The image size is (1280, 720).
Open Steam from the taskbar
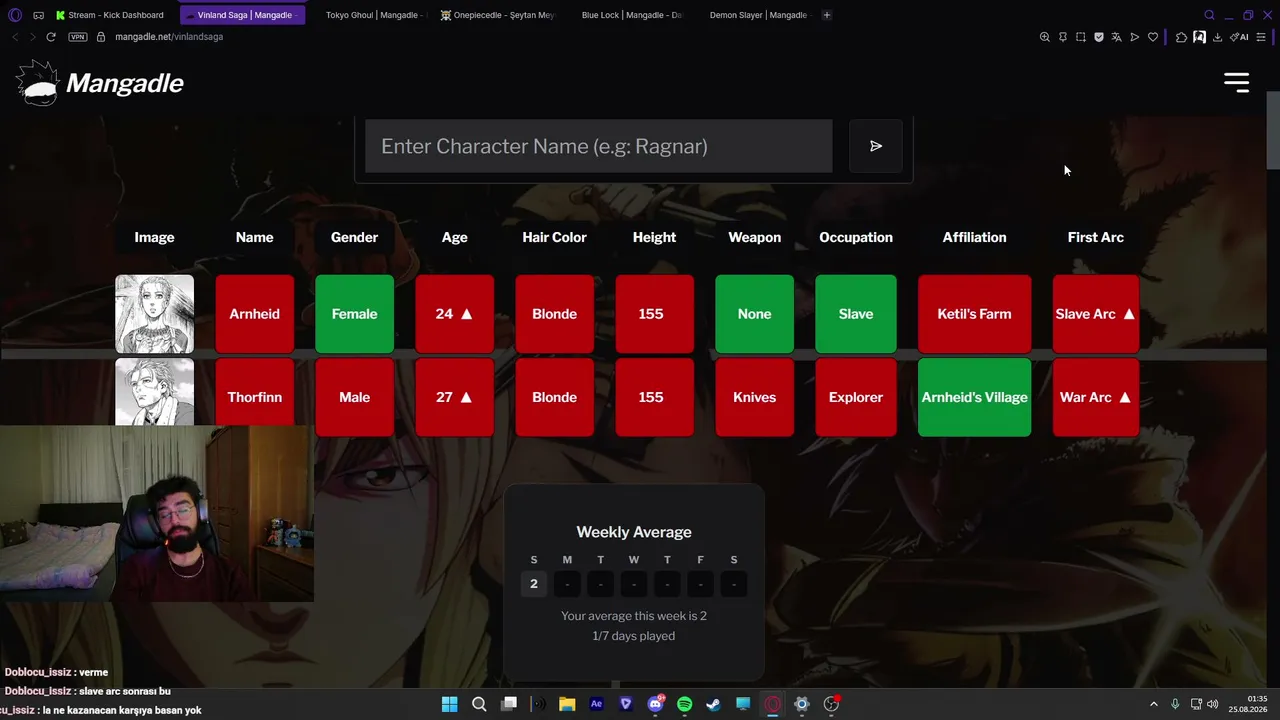713,704
